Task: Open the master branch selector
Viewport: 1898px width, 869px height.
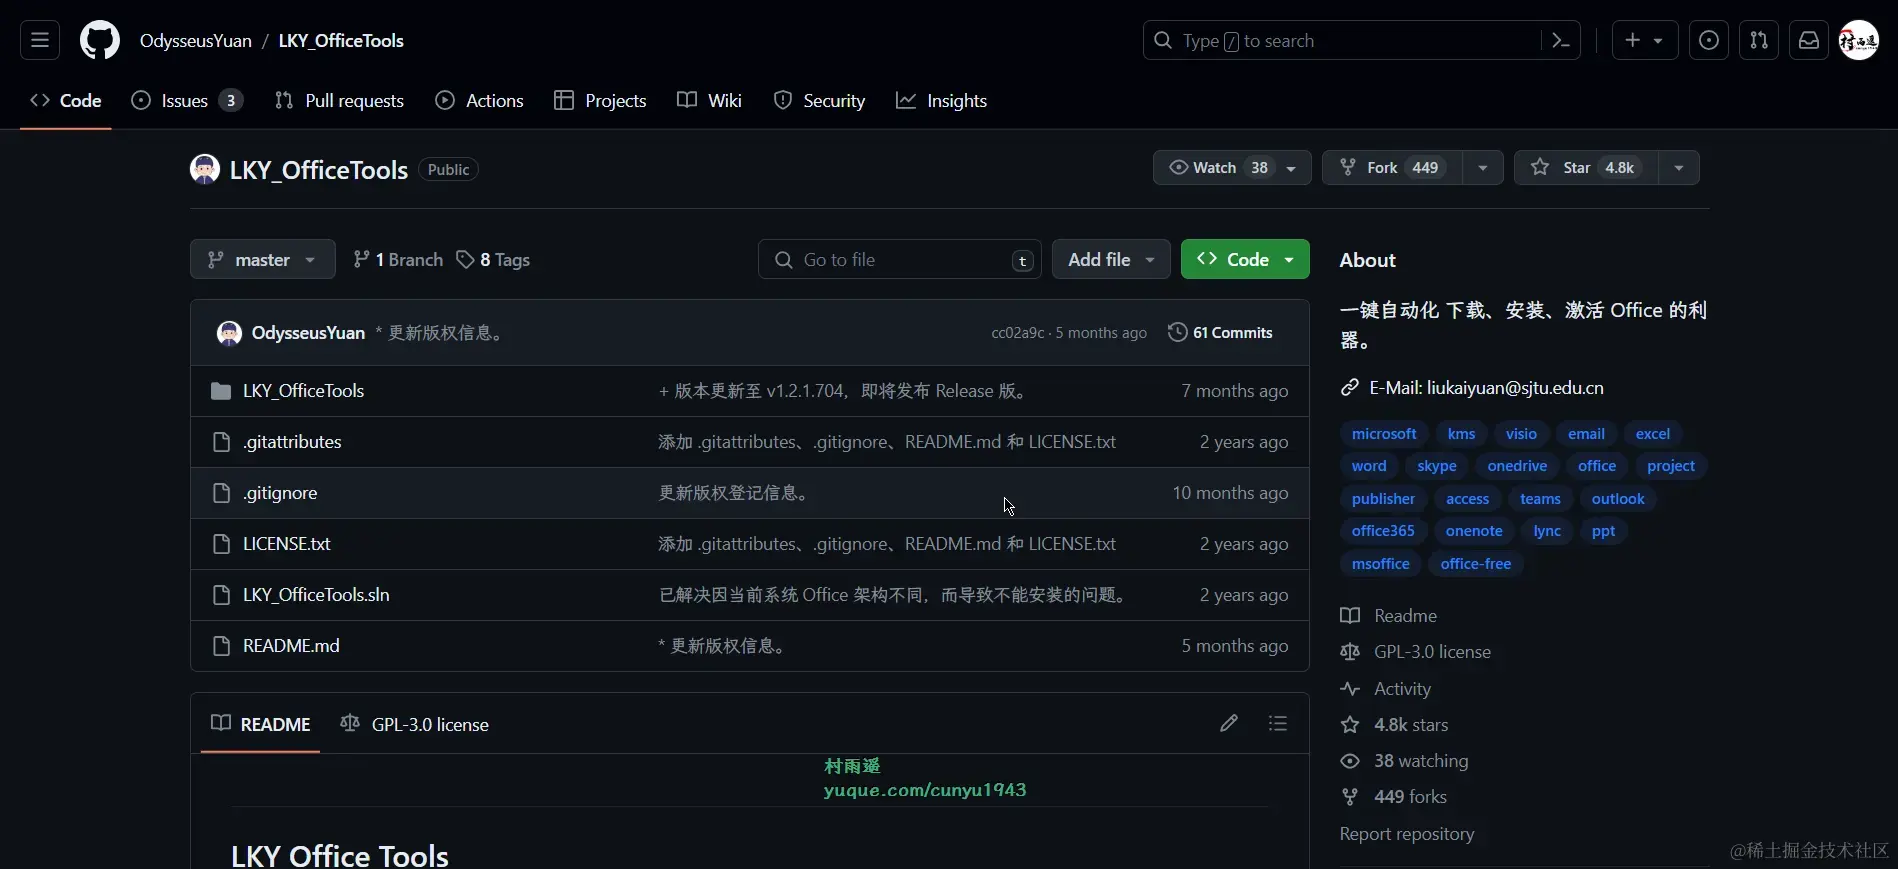Action: coord(262,260)
